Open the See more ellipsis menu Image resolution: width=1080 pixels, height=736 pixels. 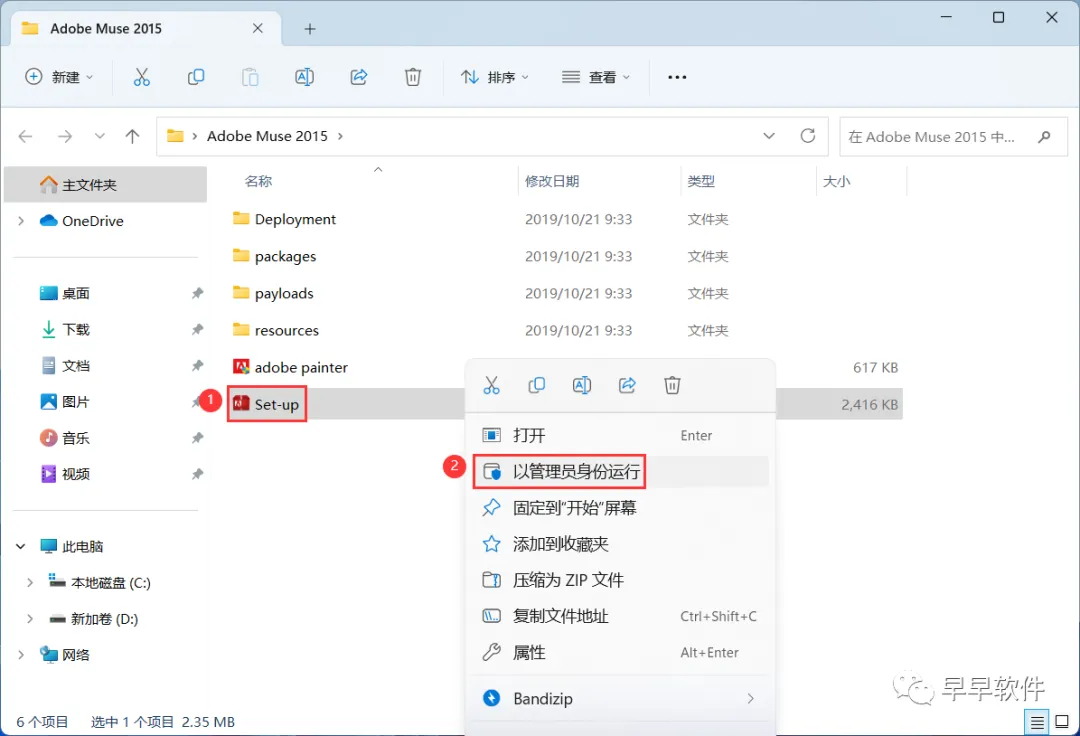pyautogui.click(x=677, y=77)
